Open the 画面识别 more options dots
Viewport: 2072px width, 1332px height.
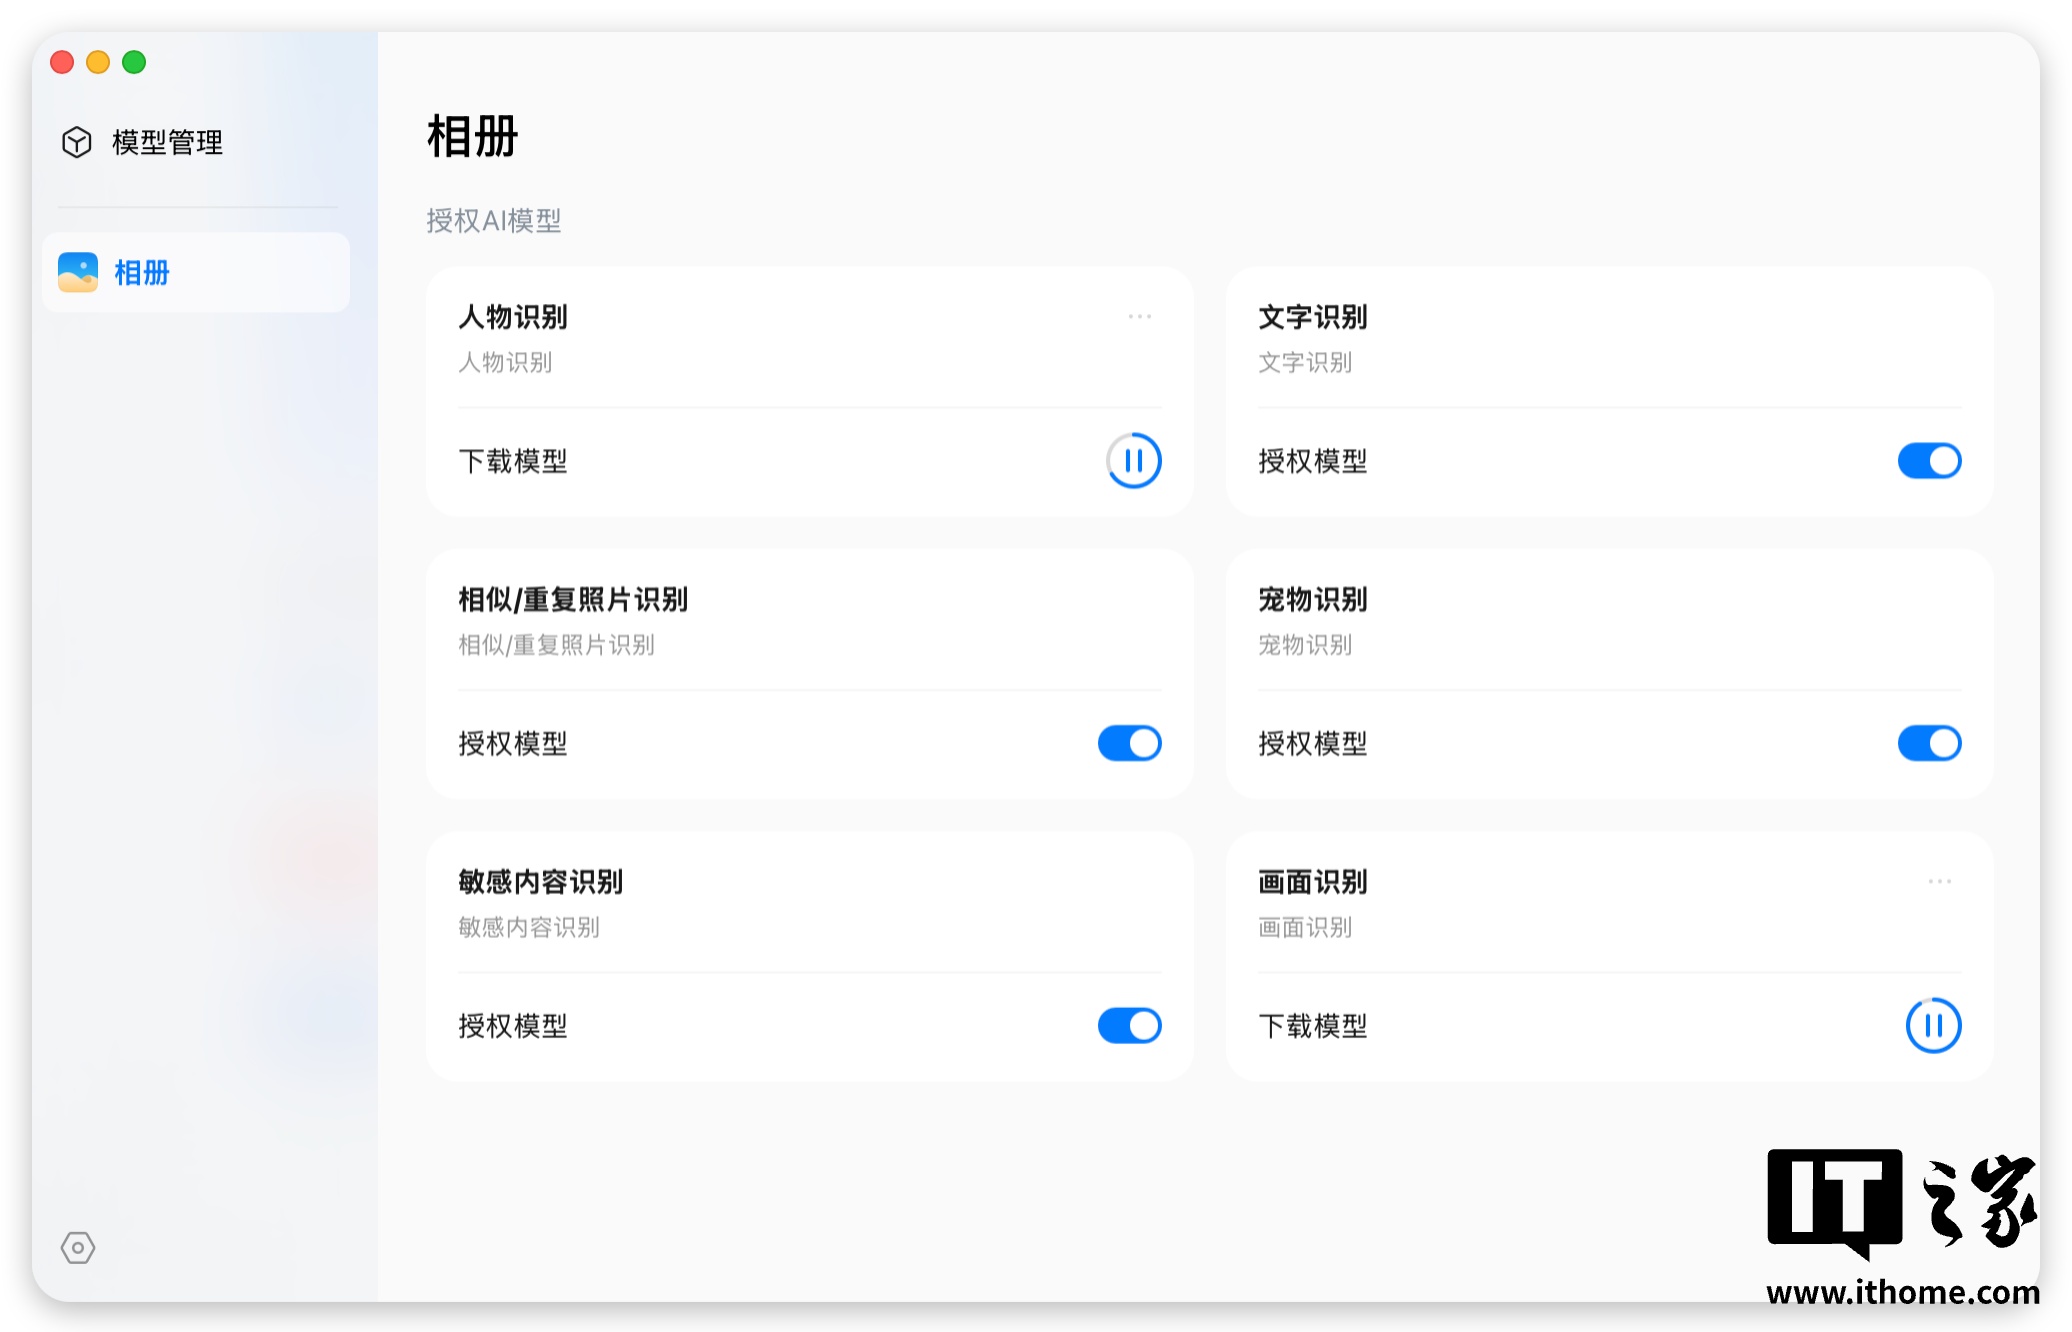tap(1940, 881)
